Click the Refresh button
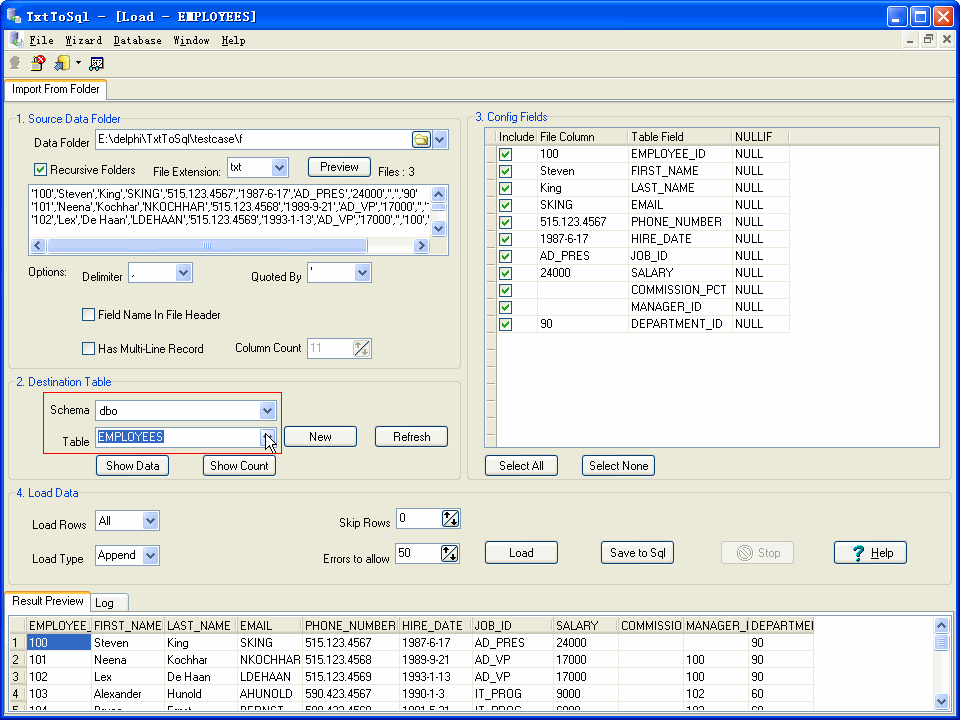The width and height of the screenshot is (960, 720). (411, 437)
